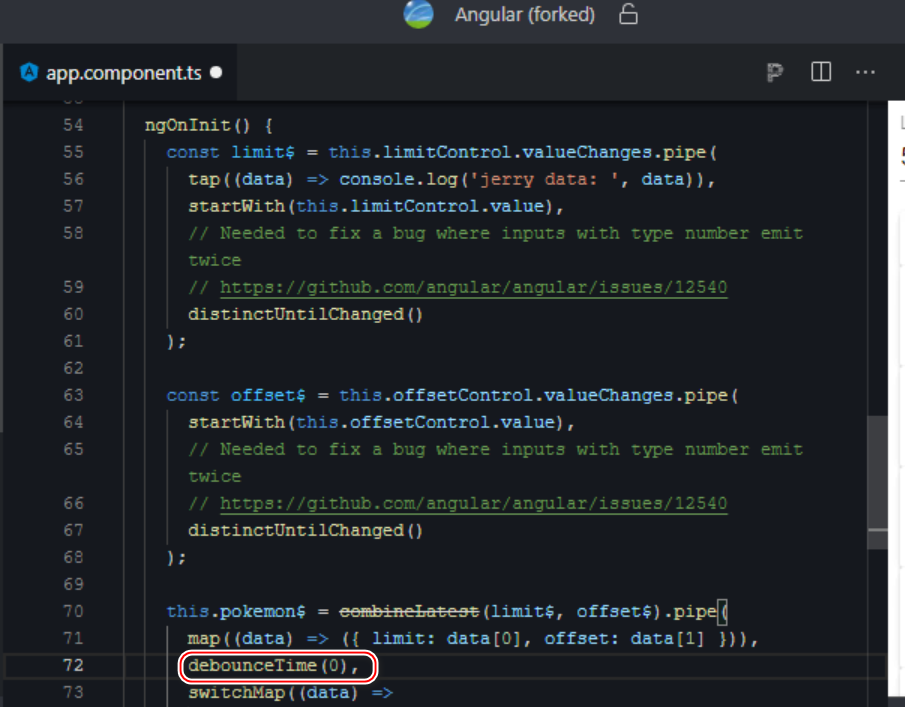Click offset$ variable on line 63

pyautogui.click(x=268, y=395)
